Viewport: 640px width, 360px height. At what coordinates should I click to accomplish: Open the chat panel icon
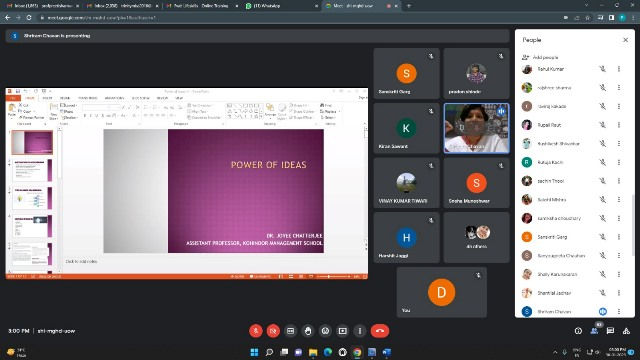(610, 331)
